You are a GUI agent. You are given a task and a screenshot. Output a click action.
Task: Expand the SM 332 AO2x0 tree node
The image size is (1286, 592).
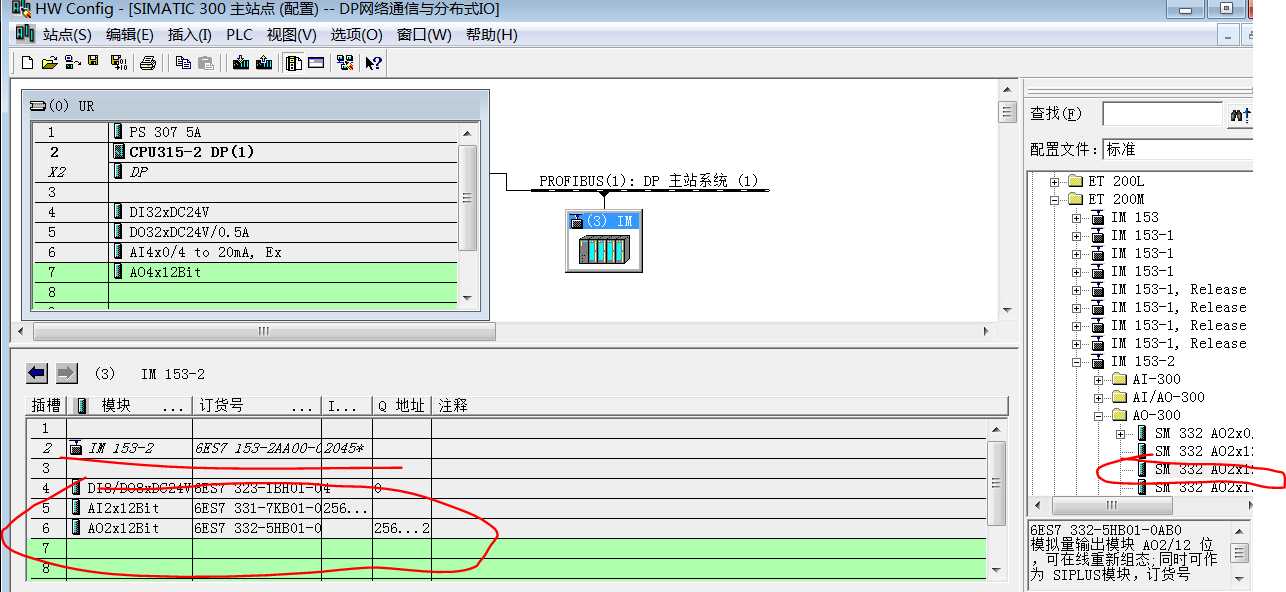pyautogui.click(x=1120, y=433)
